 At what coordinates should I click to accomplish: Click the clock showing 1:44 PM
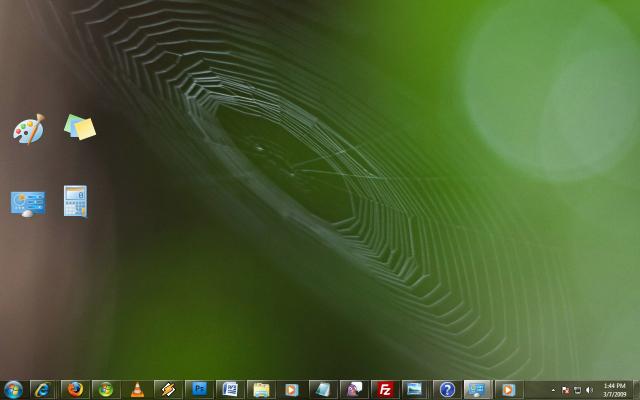[x=615, y=389]
